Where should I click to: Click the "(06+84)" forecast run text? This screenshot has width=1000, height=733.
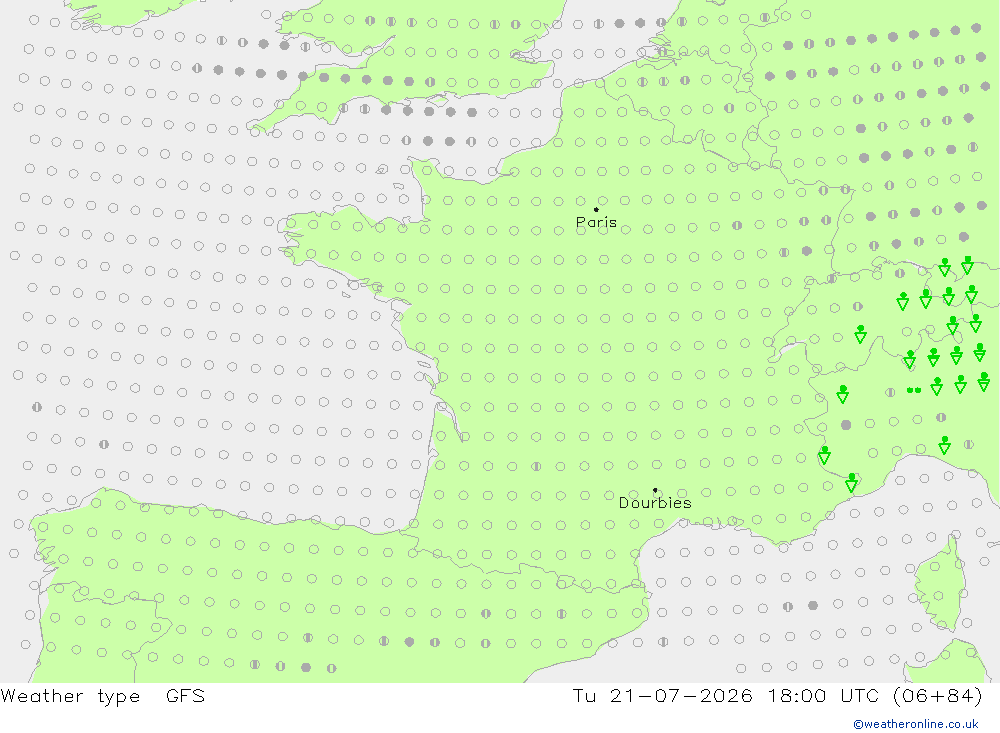point(938,695)
